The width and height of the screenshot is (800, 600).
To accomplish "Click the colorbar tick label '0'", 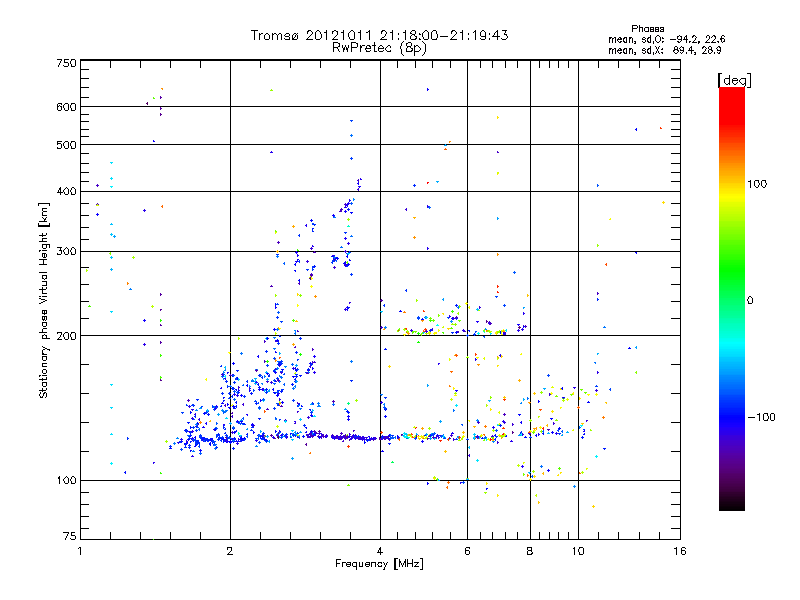I will click(750, 301).
